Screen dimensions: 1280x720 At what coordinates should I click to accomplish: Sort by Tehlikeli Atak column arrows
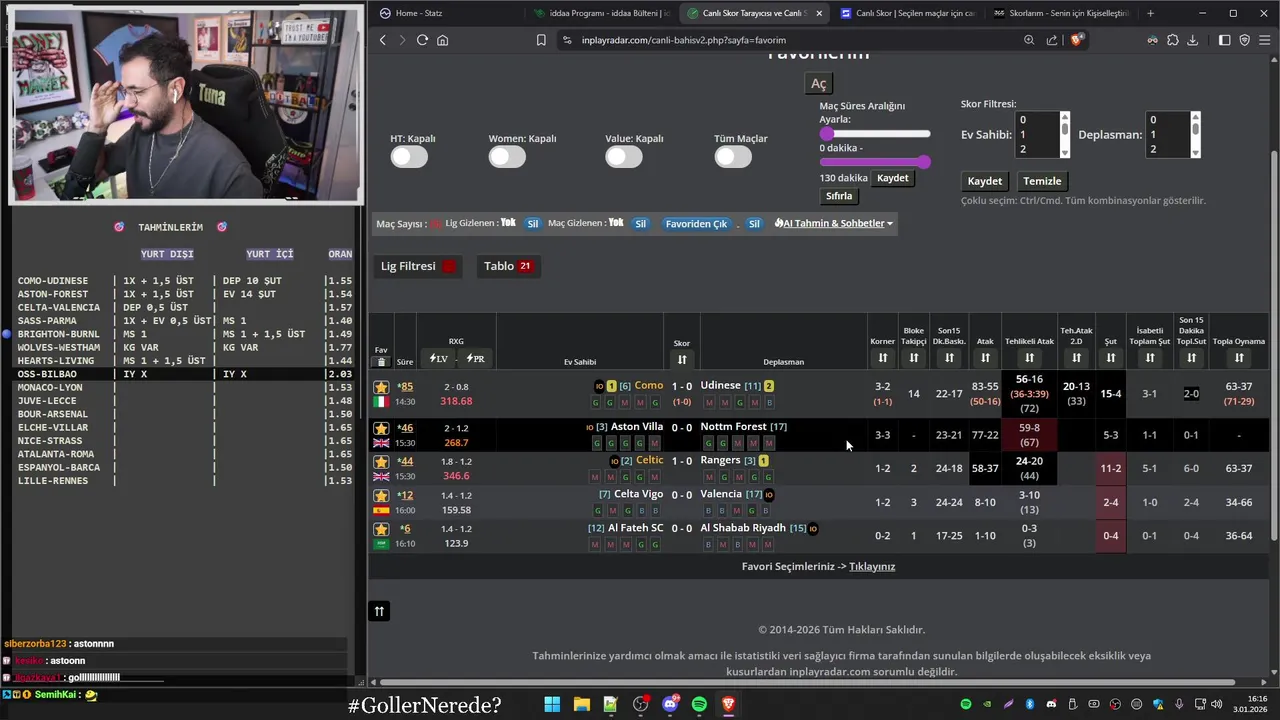[x=1029, y=358]
